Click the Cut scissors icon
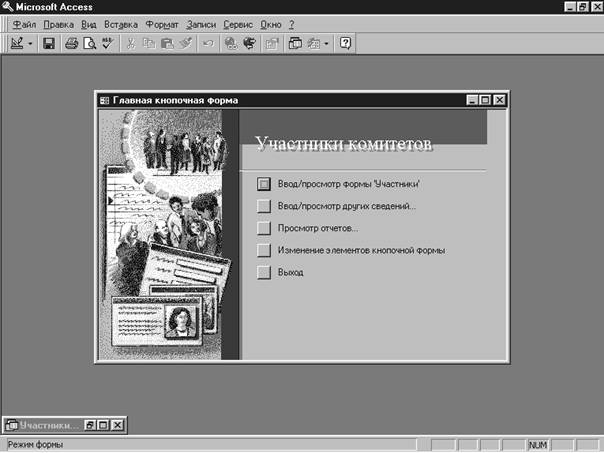 tap(131, 43)
